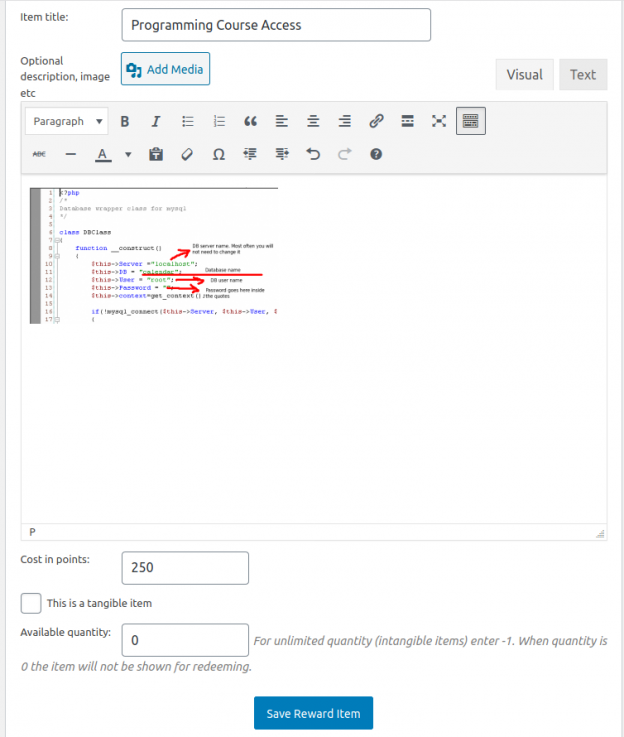624x737 pixels.
Task: Check "This is a tangible item"
Action: [x=31, y=603]
